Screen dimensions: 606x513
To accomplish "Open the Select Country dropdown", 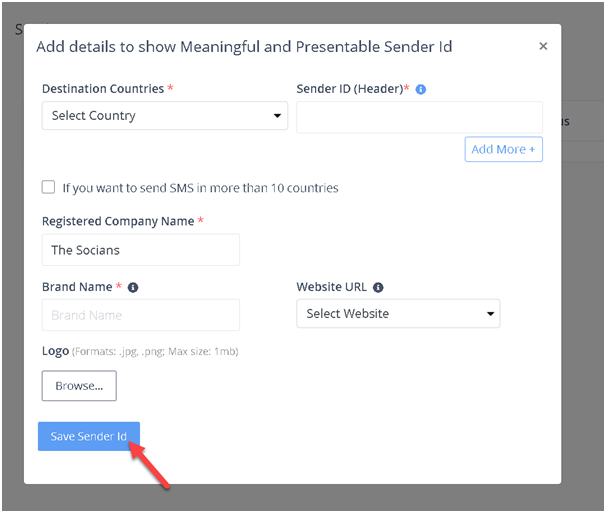I will [x=165, y=116].
